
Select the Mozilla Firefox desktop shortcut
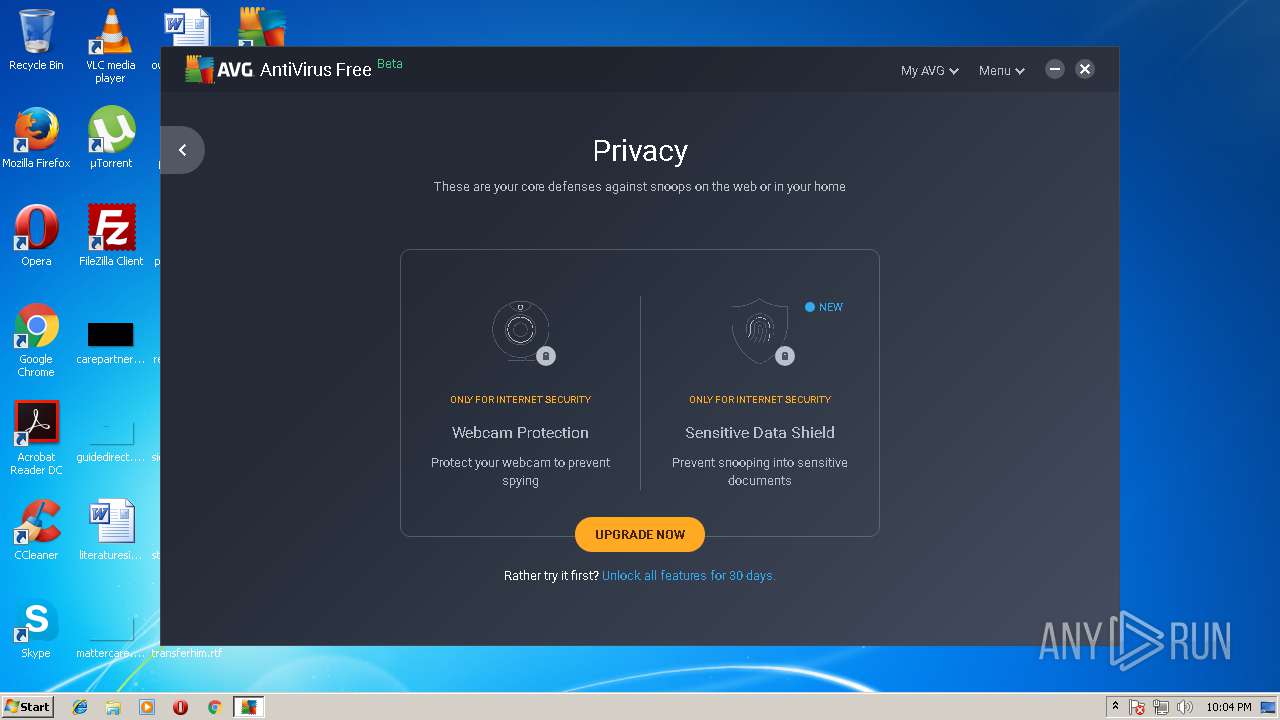tap(36, 138)
